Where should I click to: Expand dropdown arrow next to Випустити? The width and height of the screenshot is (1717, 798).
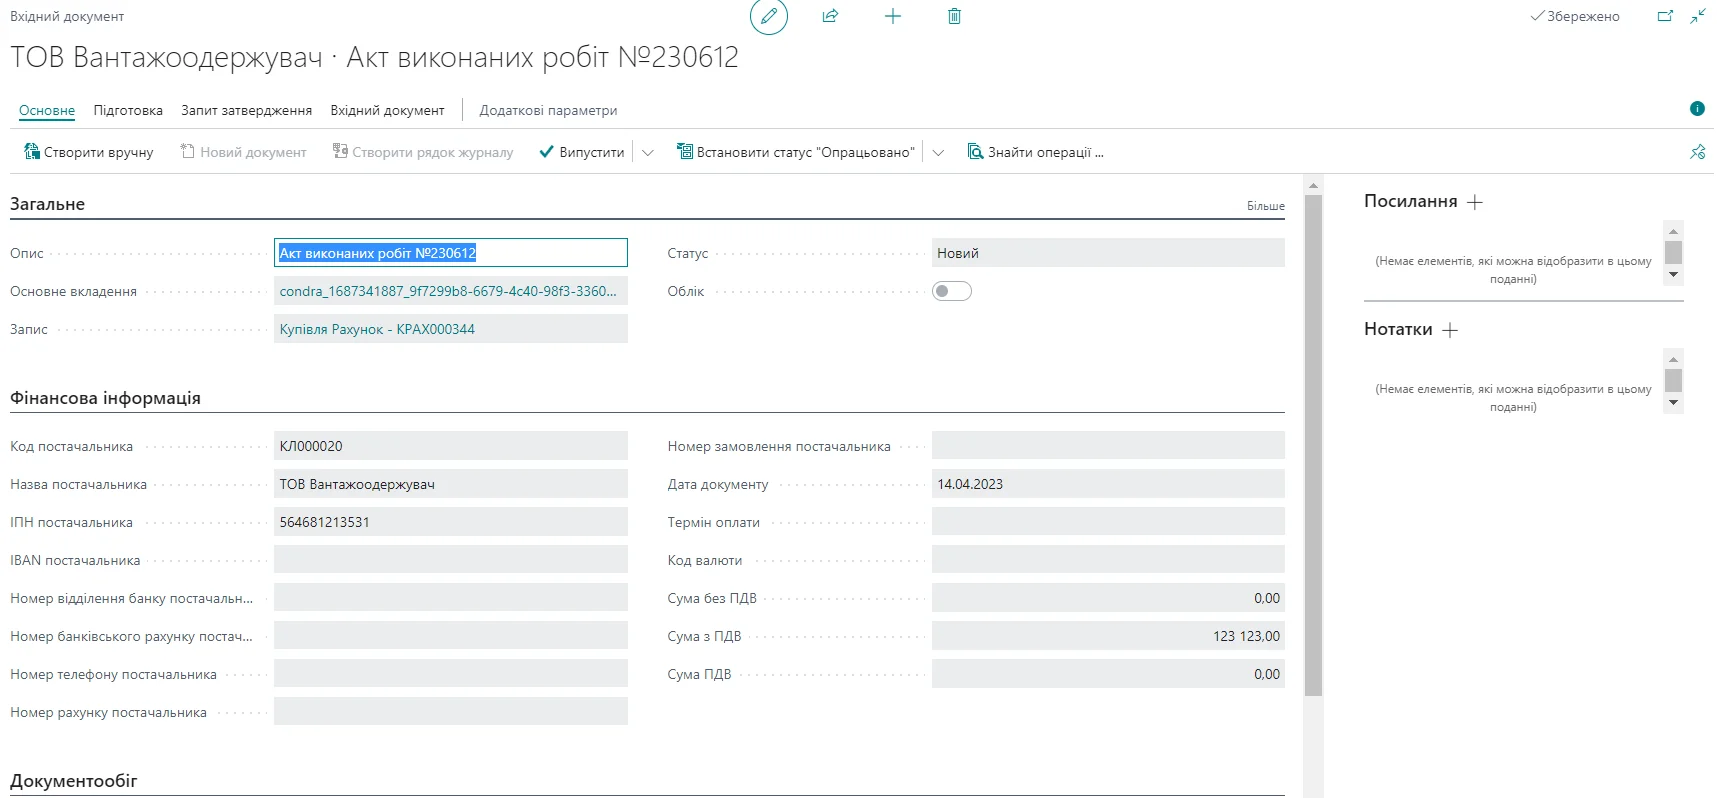coord(647,153)
